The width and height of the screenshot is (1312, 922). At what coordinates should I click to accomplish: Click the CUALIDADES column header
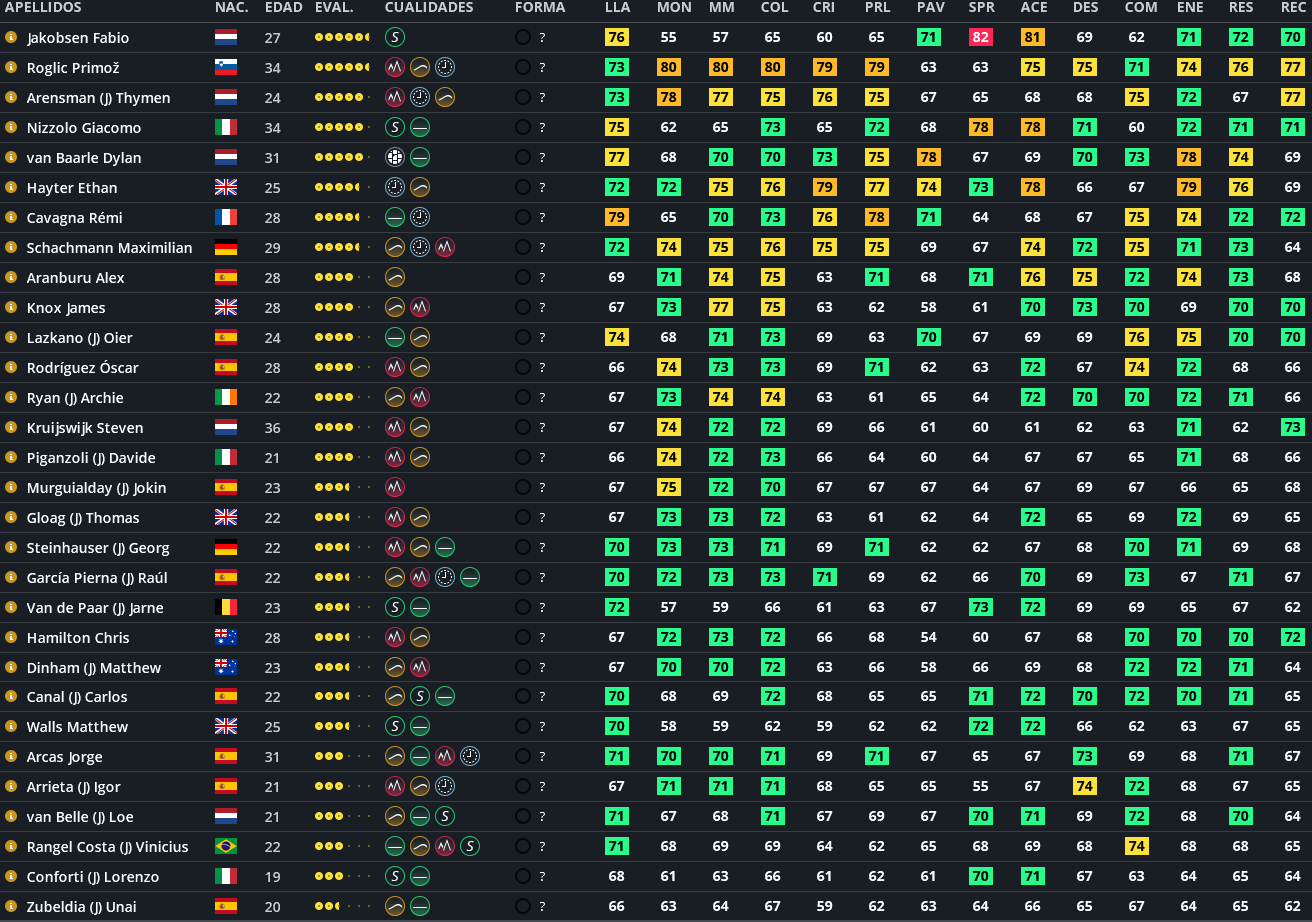429,8
